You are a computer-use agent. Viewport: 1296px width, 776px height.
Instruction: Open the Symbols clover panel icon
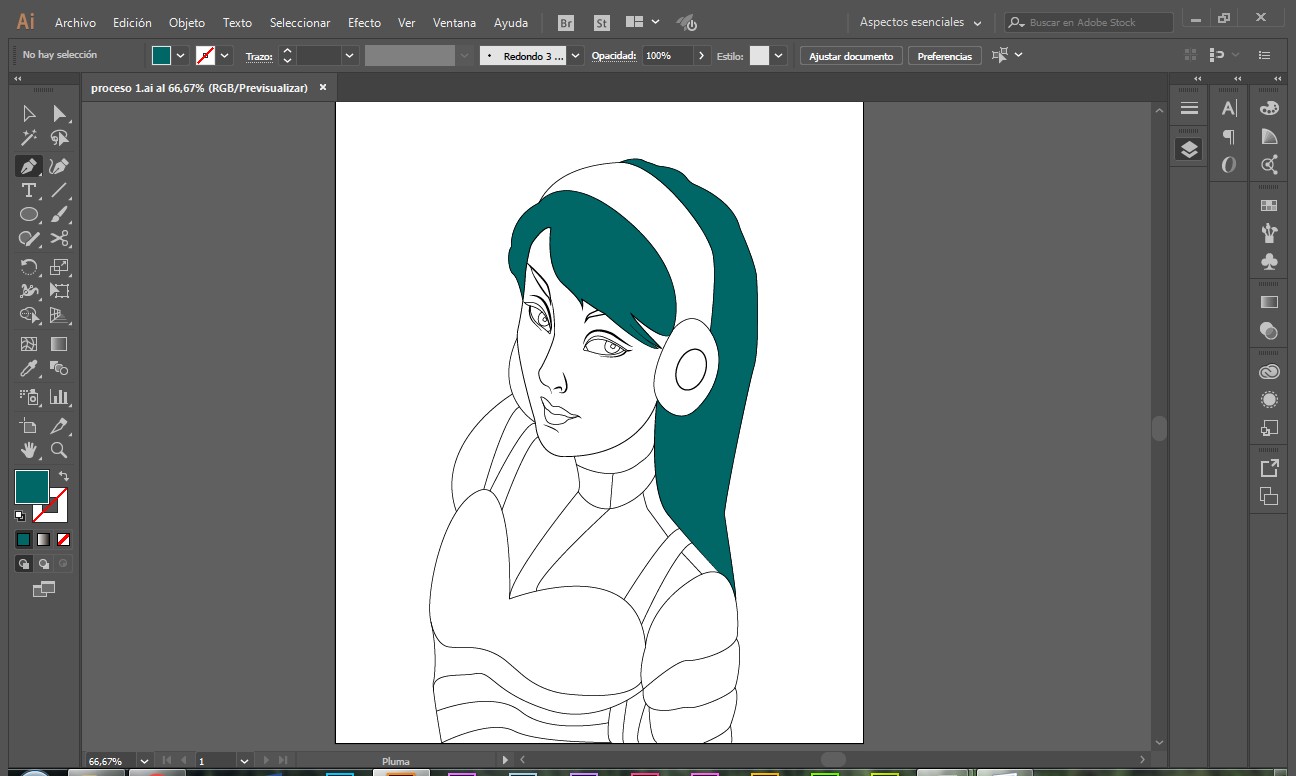point(1269,262)
